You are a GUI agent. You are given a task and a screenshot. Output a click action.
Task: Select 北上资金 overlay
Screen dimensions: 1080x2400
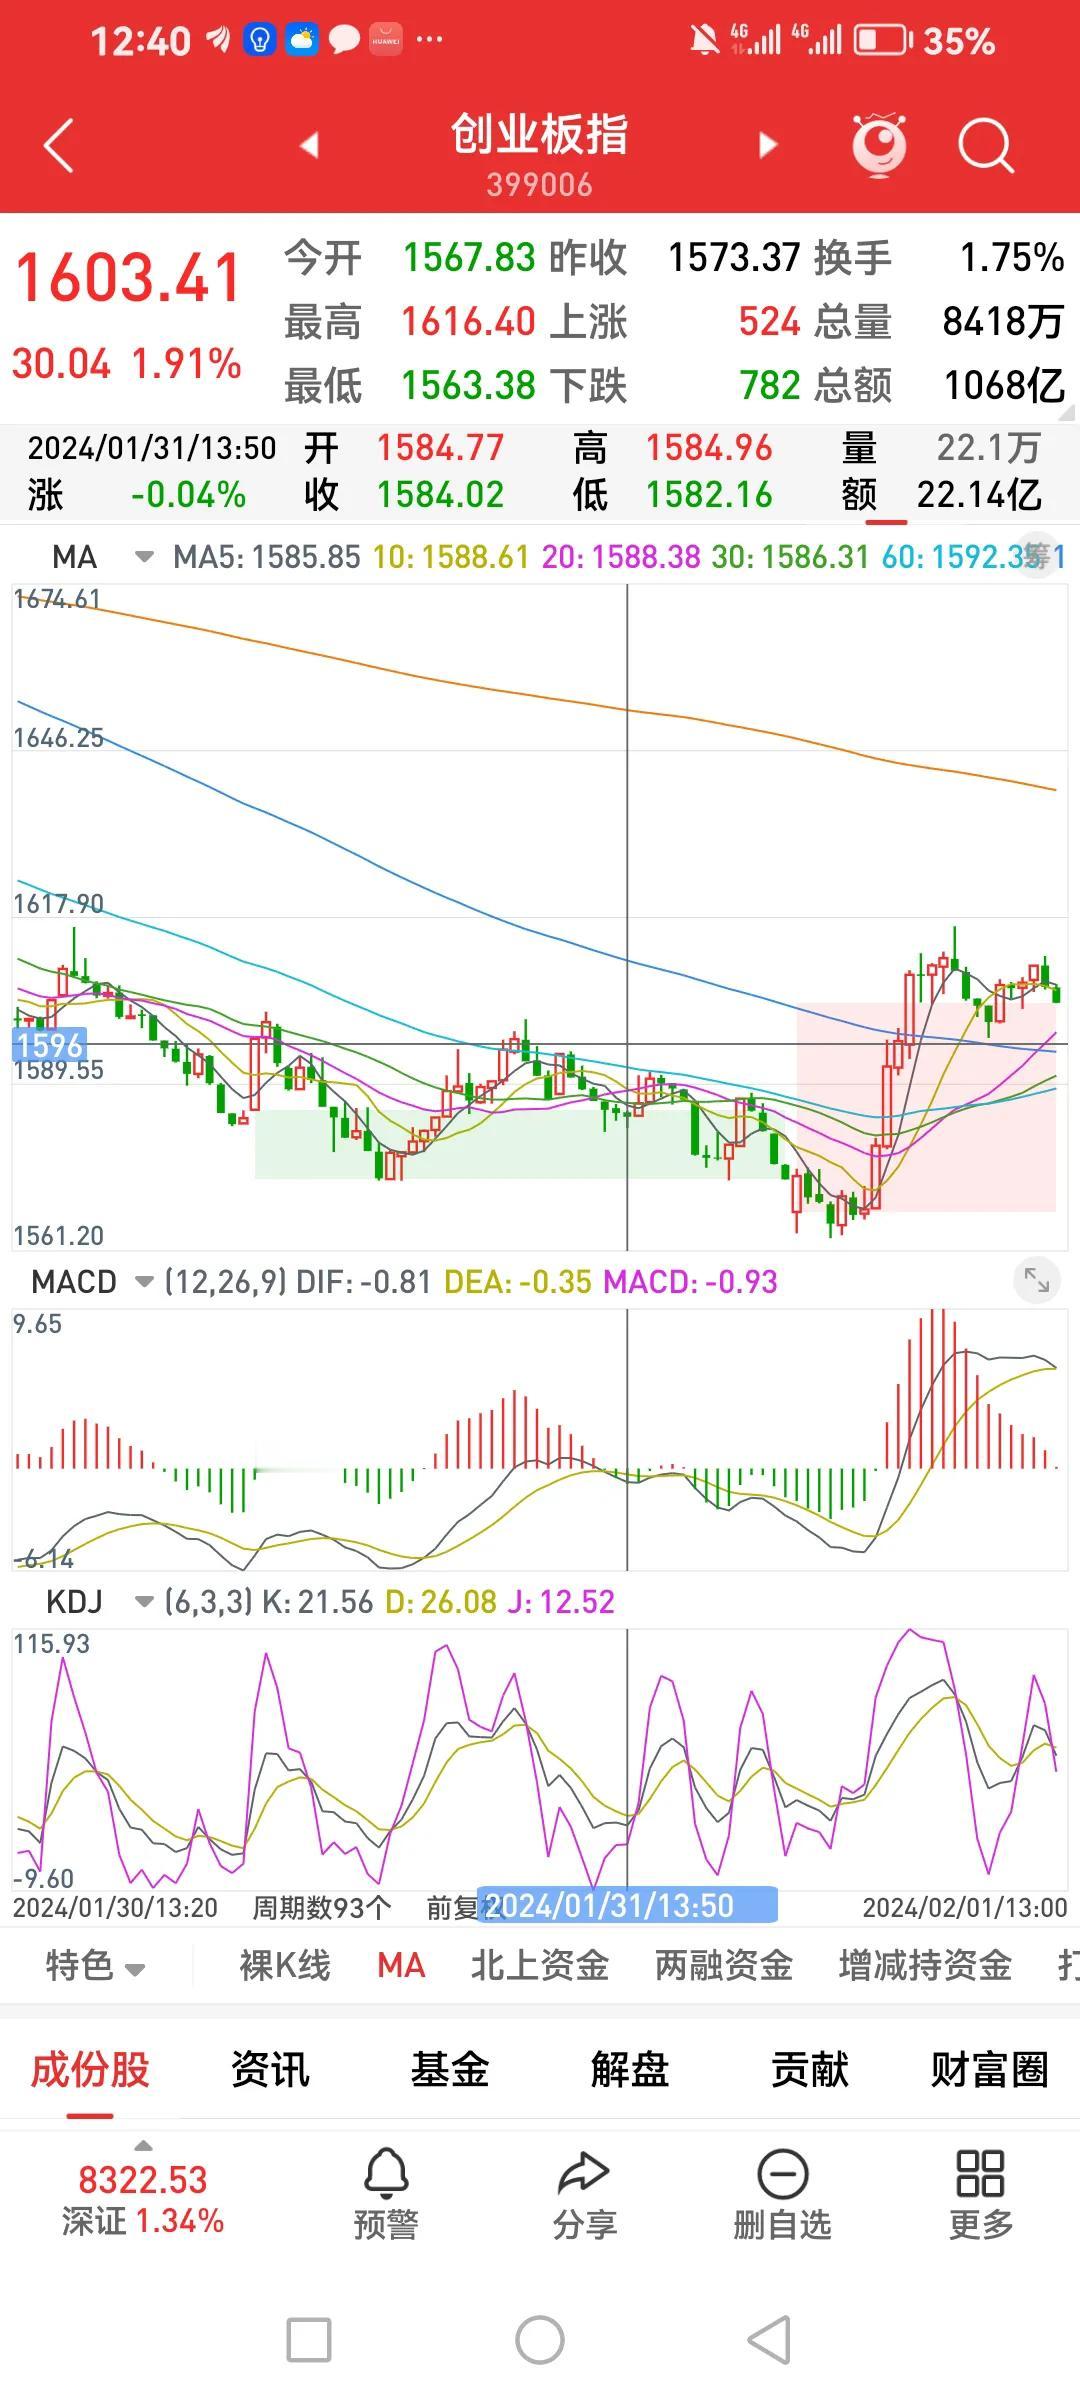click(x=540, y=1965)
